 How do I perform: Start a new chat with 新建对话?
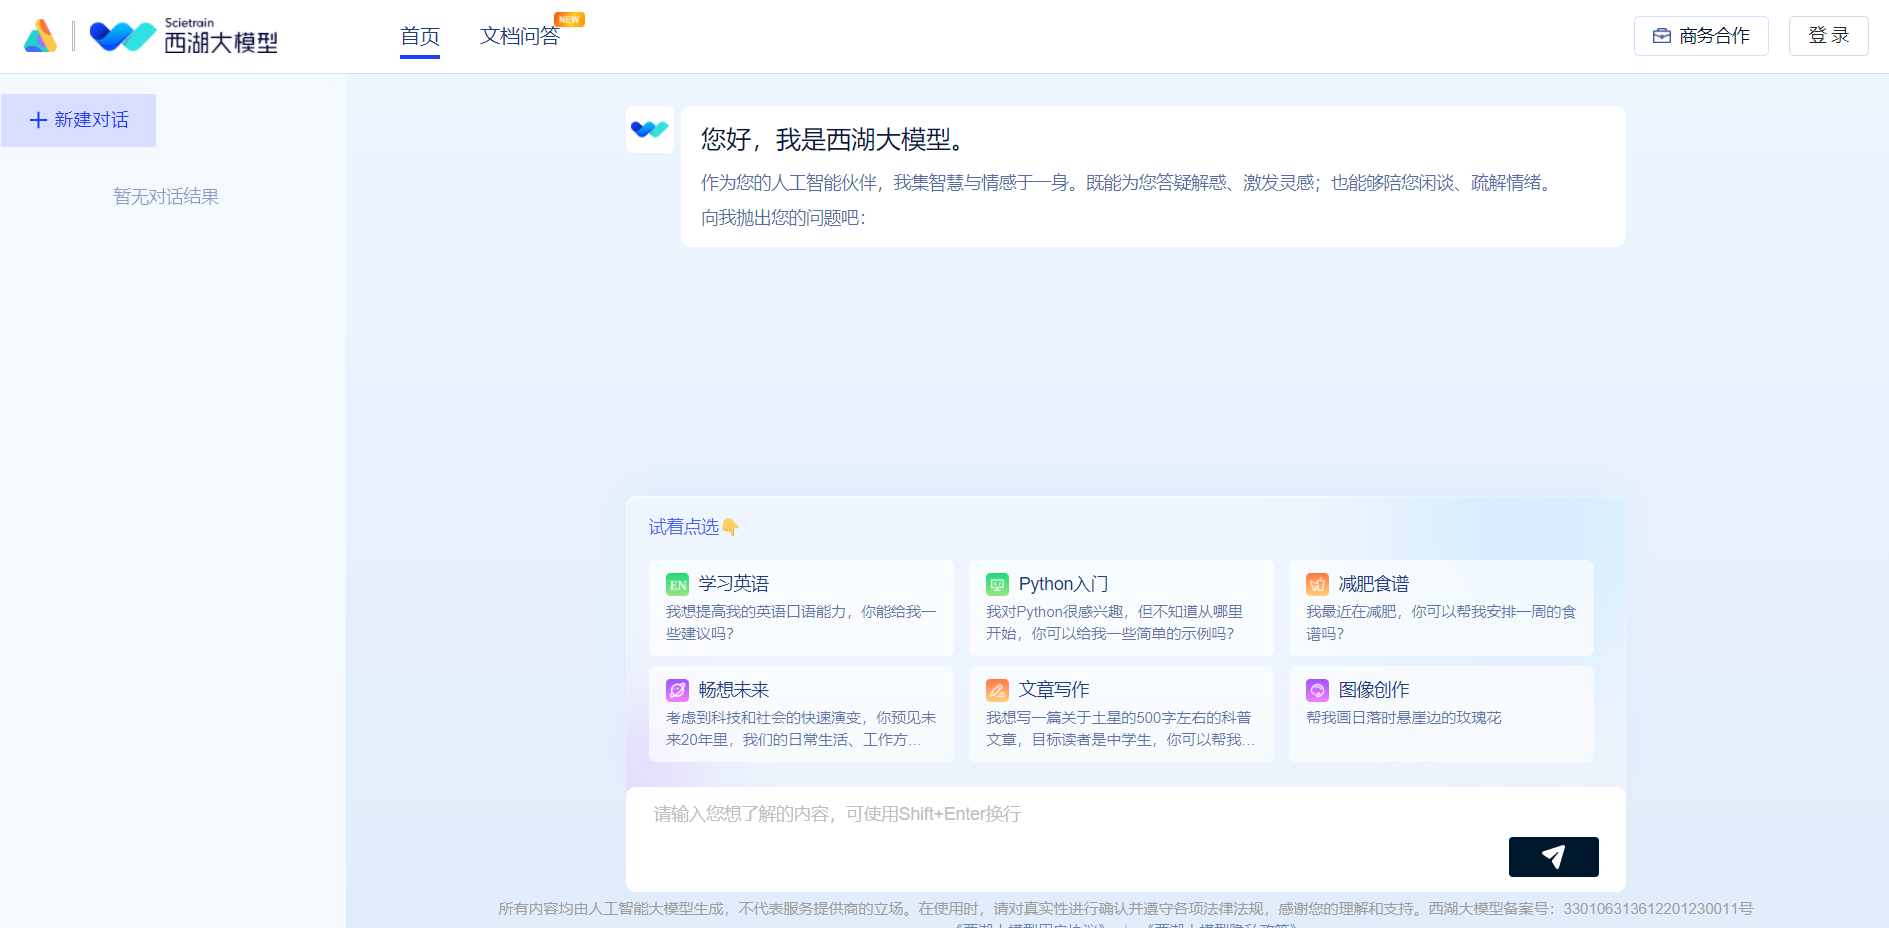point(79,120)
